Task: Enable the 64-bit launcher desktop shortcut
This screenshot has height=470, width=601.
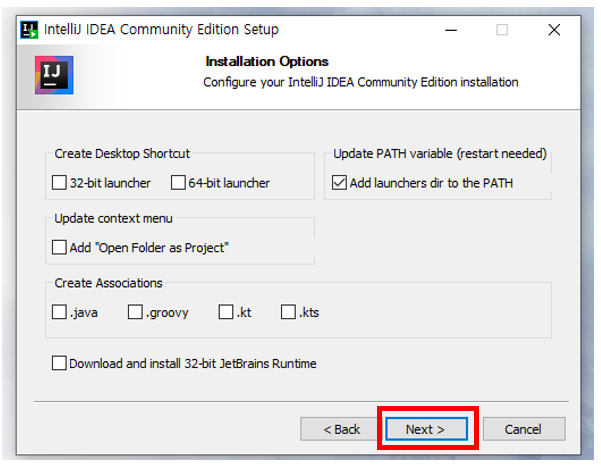Action: [x=178, y=182]
